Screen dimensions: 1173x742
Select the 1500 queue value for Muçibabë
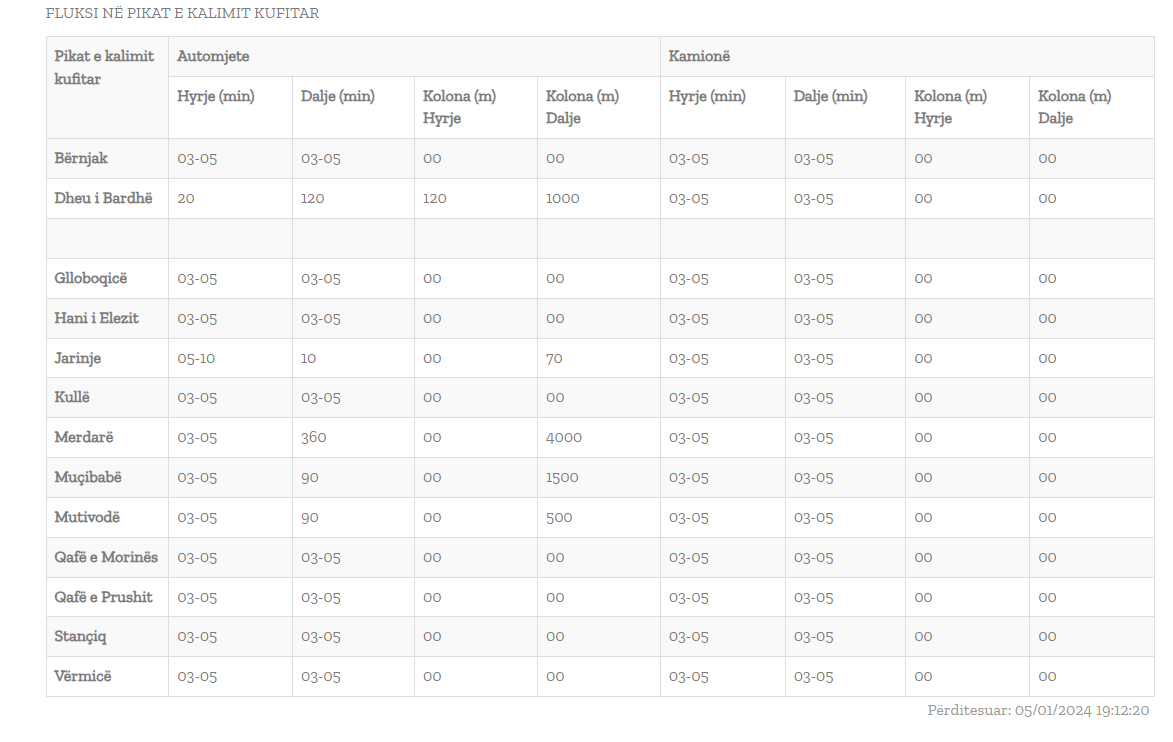(562, 477)
